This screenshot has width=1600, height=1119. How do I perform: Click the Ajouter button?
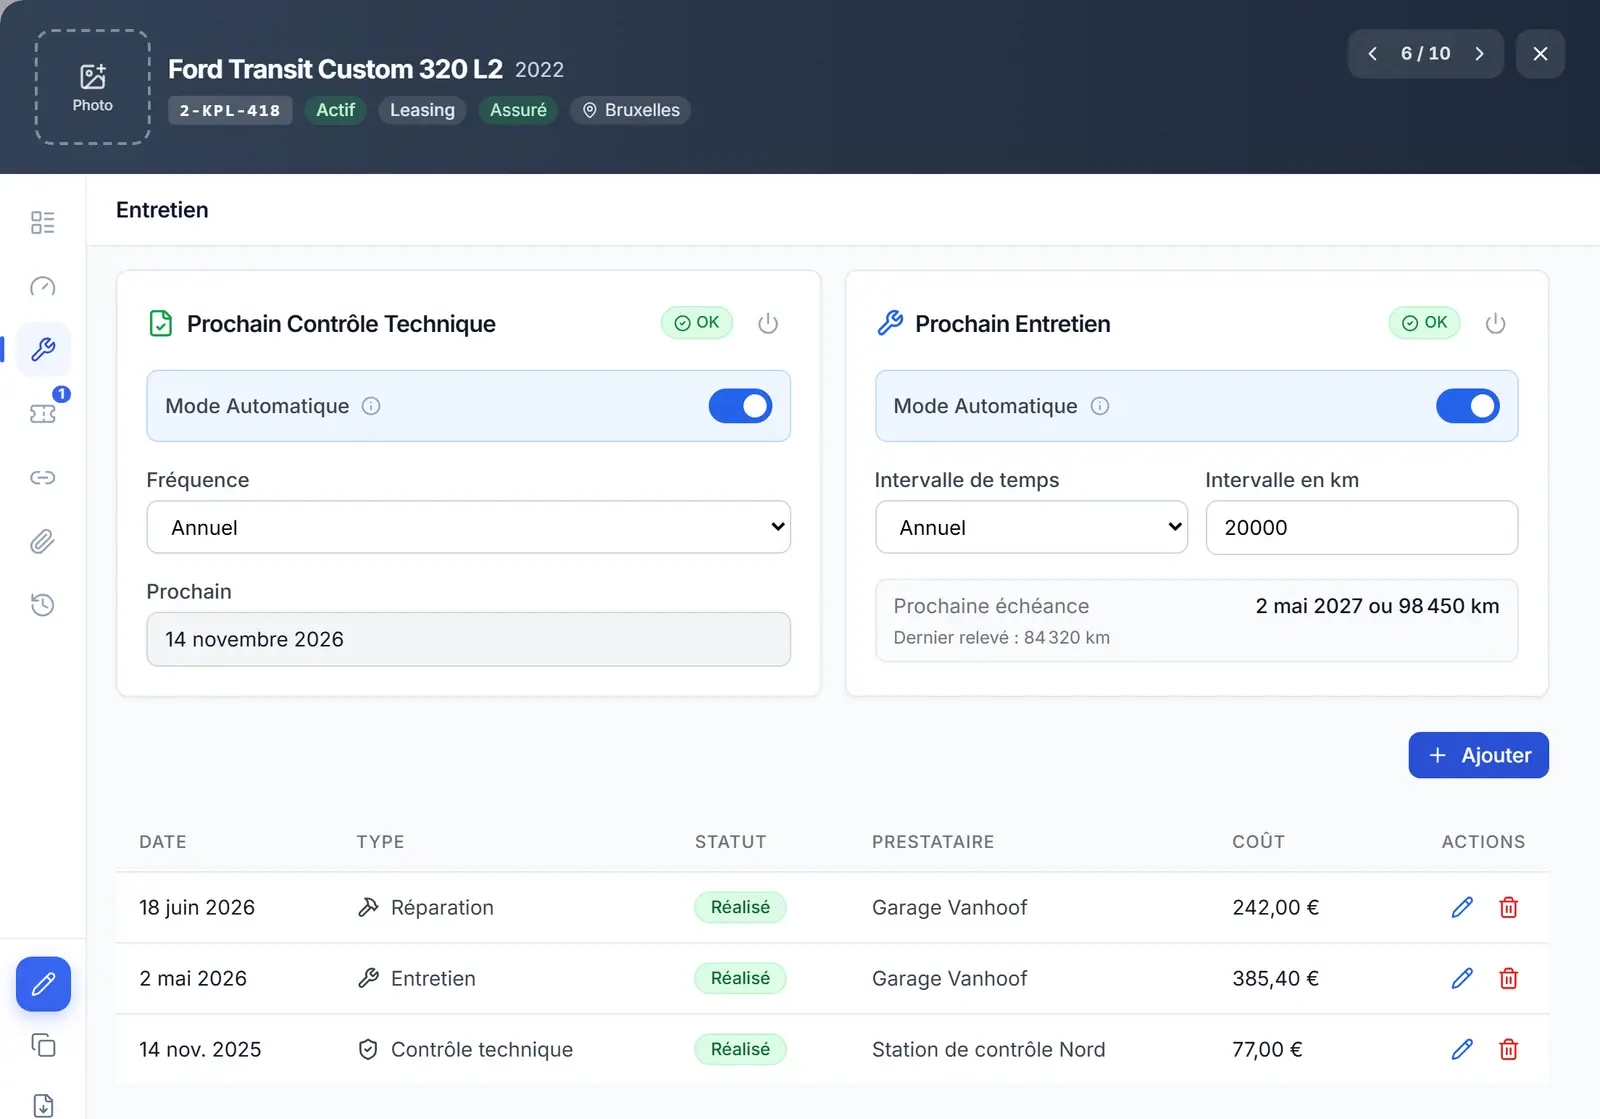pos(1478,755)
